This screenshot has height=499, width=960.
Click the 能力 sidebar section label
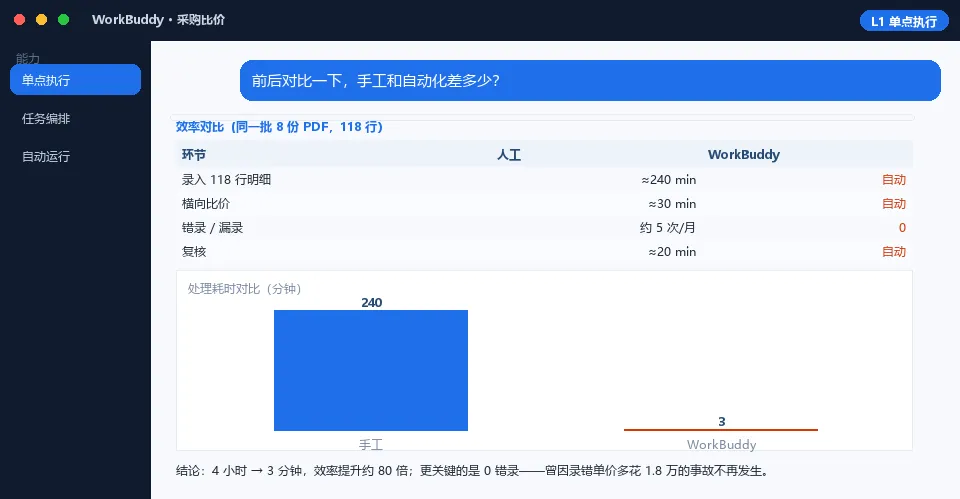tap(28, 59)
